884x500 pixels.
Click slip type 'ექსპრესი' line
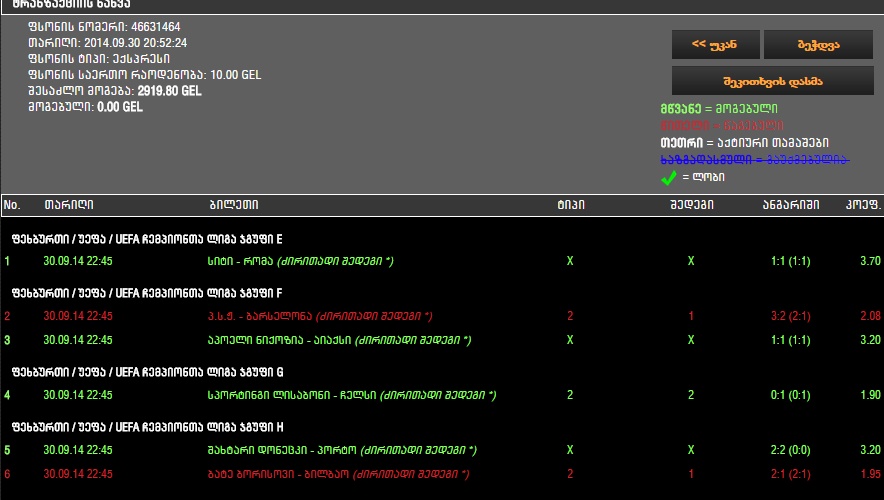(99, 59)
